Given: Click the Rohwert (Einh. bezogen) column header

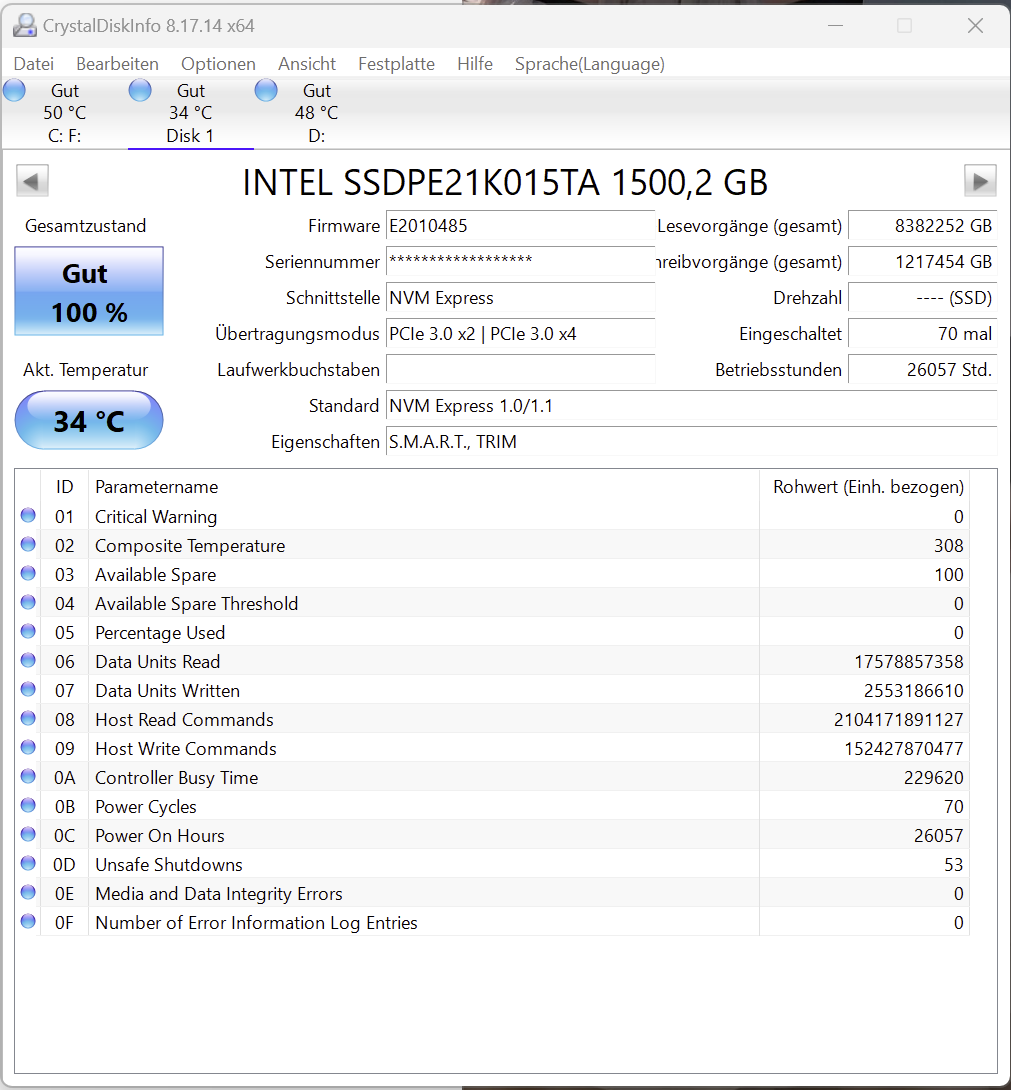Looking at the screenshot, I should pyautogui.click(x=864, y=487).
